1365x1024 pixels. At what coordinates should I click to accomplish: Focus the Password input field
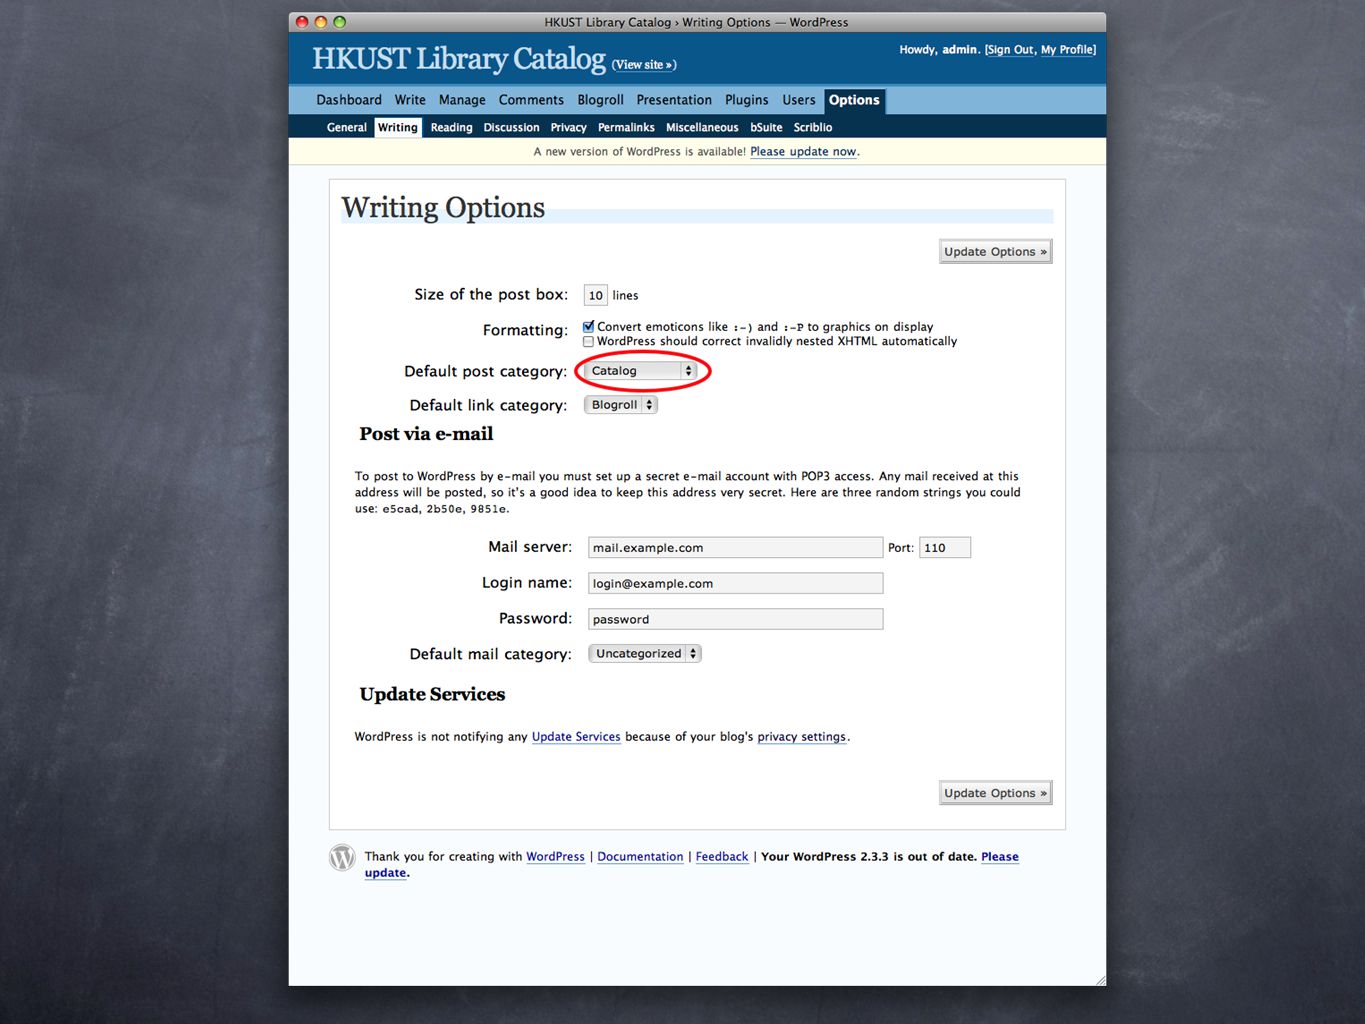point(735,619)
